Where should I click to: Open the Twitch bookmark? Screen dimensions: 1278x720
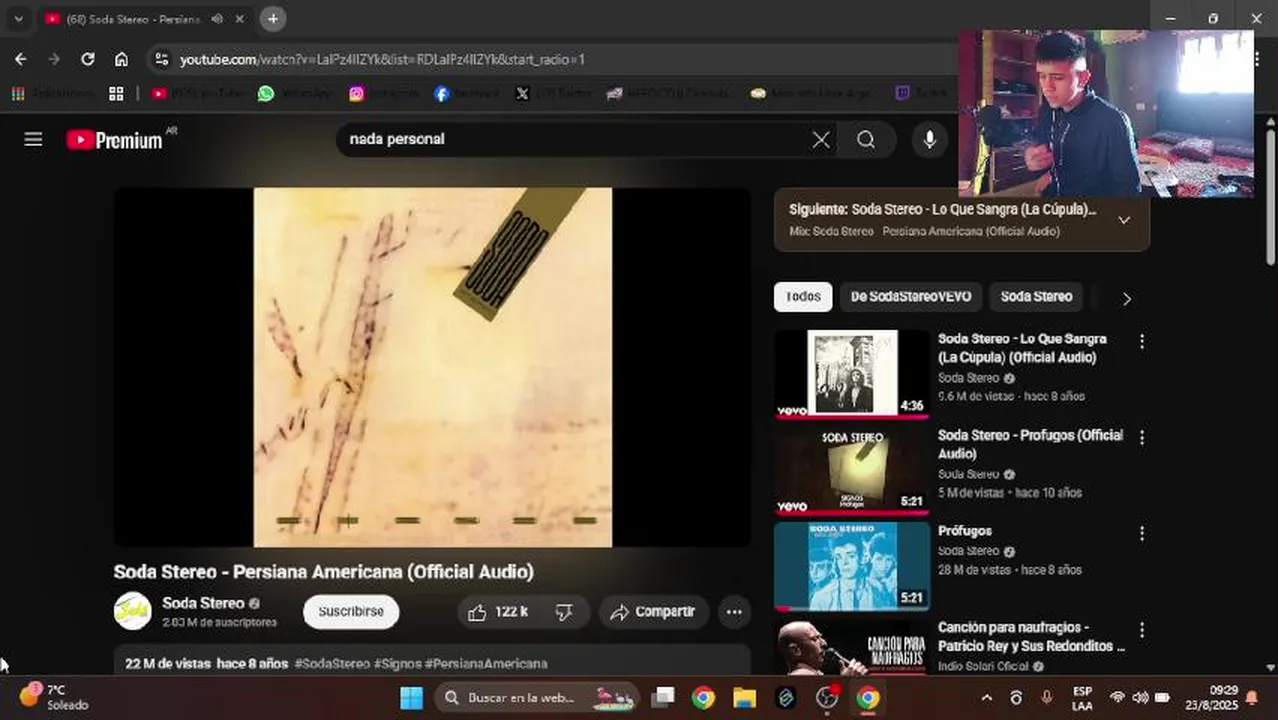pos(920,93)
